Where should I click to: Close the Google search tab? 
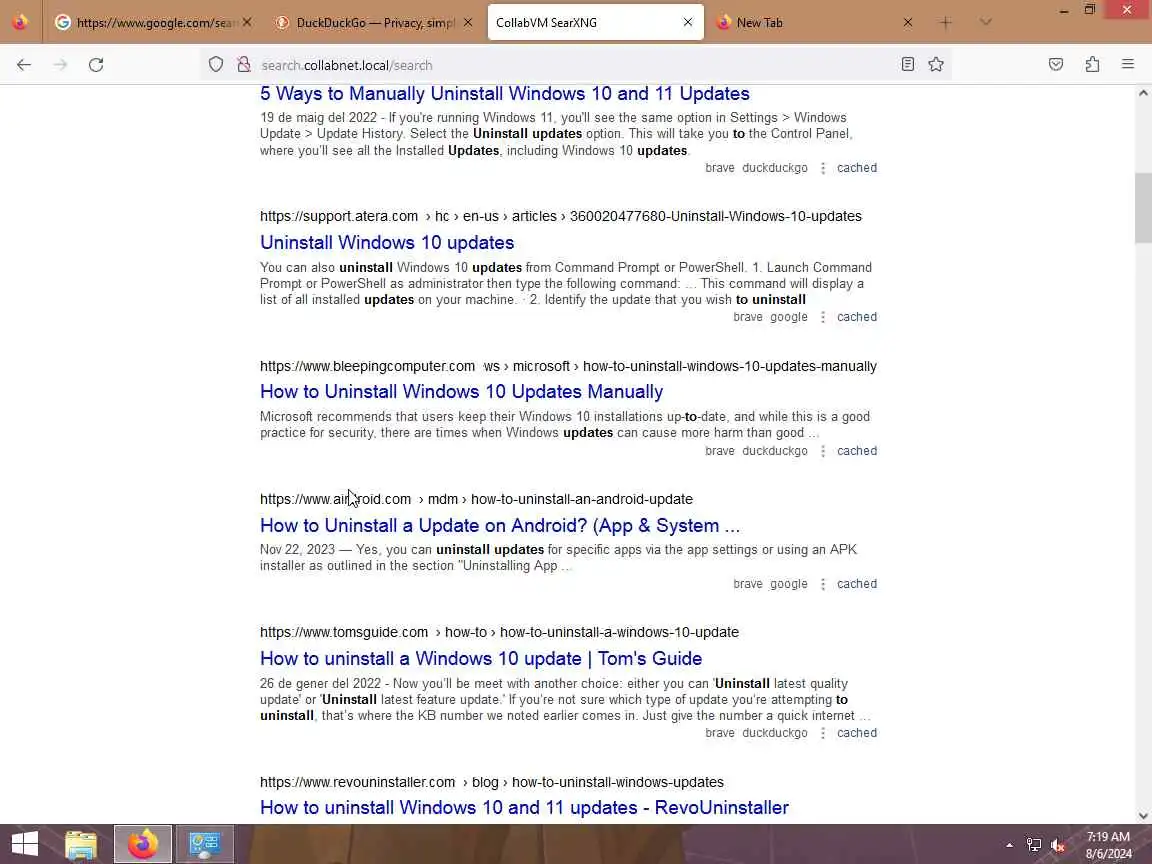pos(247,23)
